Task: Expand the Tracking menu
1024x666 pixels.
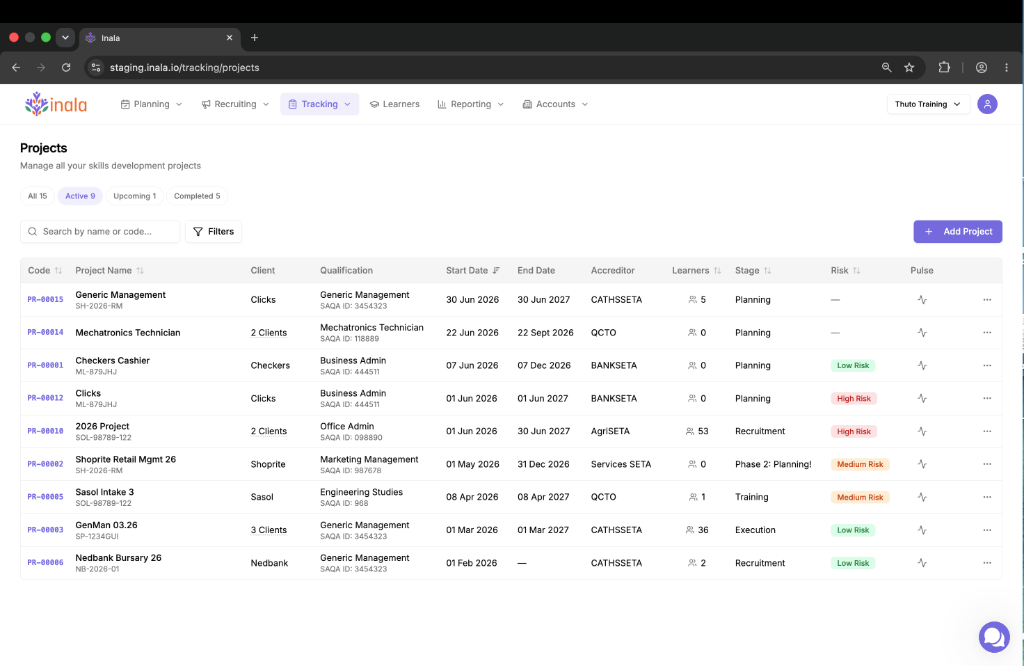Action: (319, 104)
